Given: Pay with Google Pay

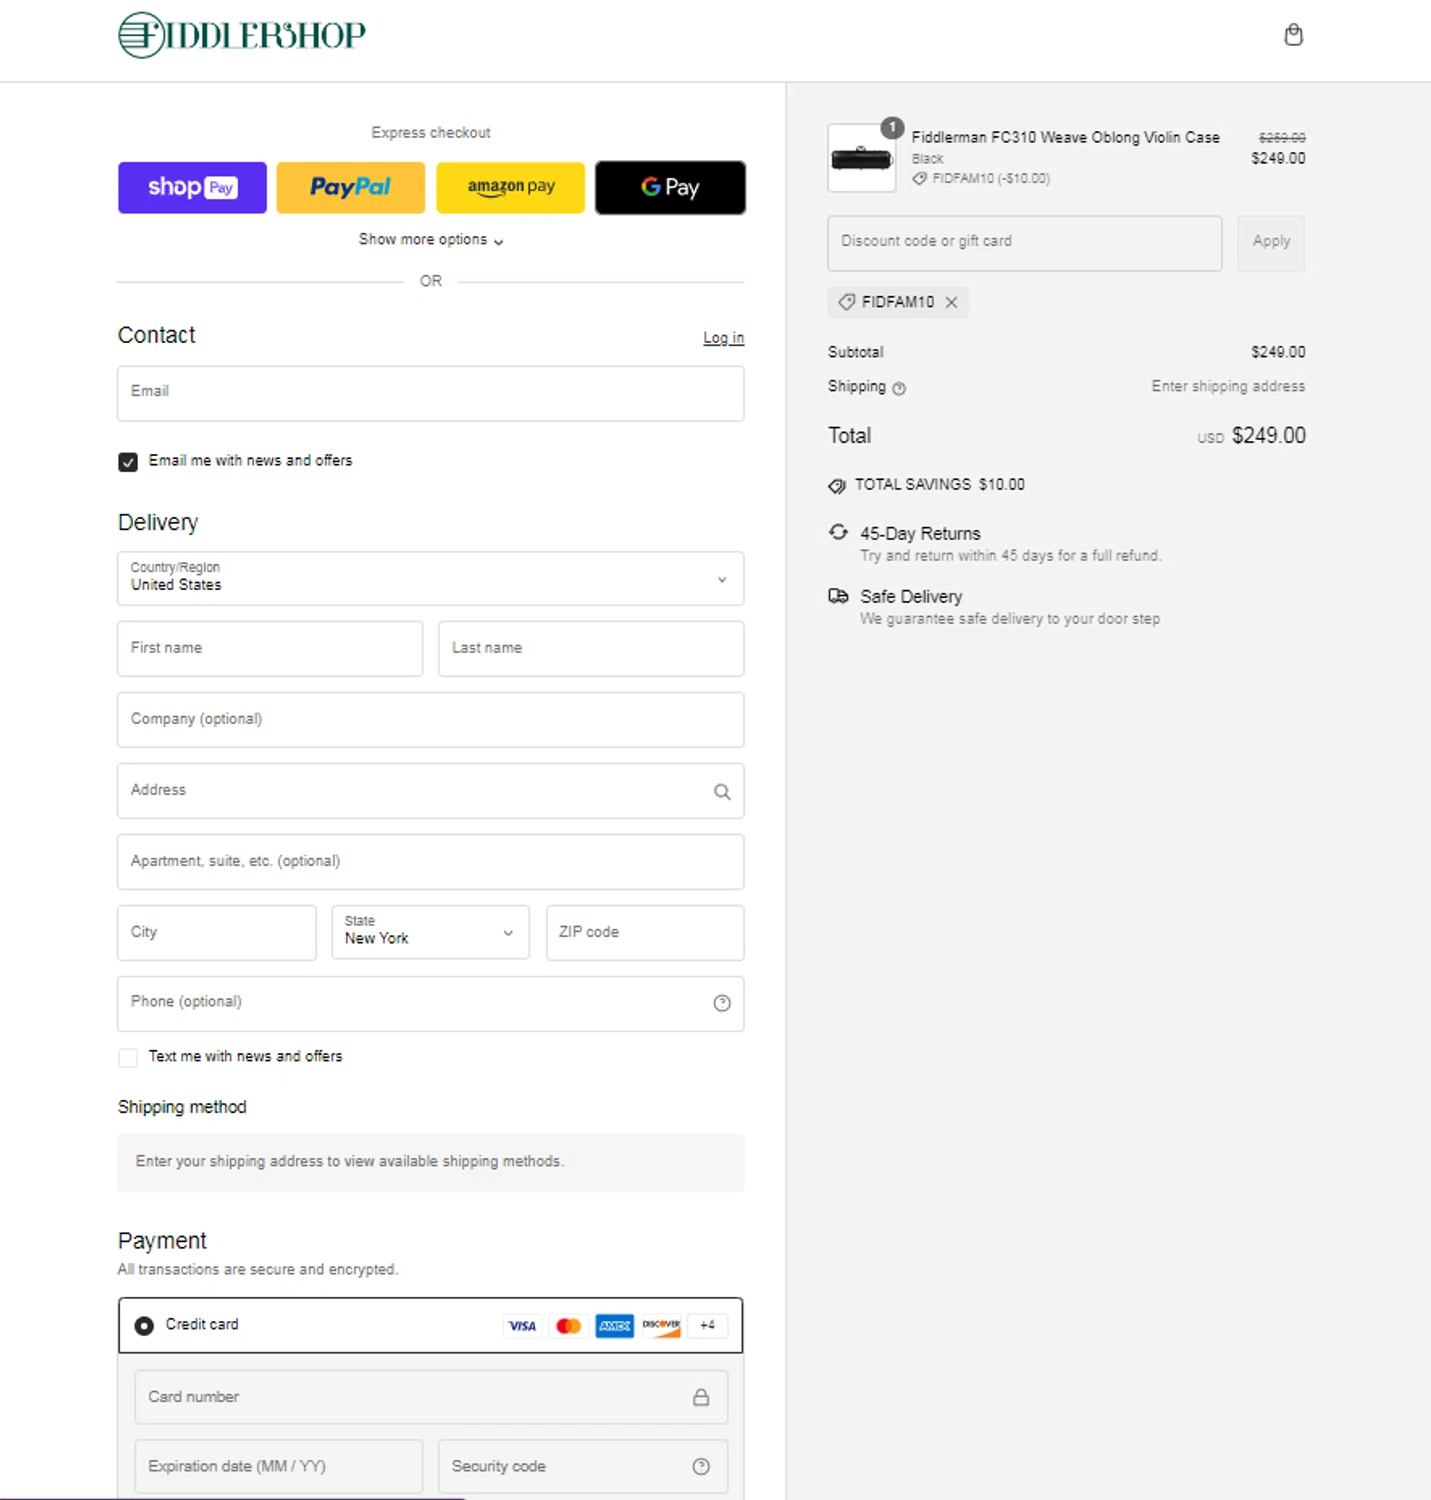Looking at the screenshot, I should (670, 188).
